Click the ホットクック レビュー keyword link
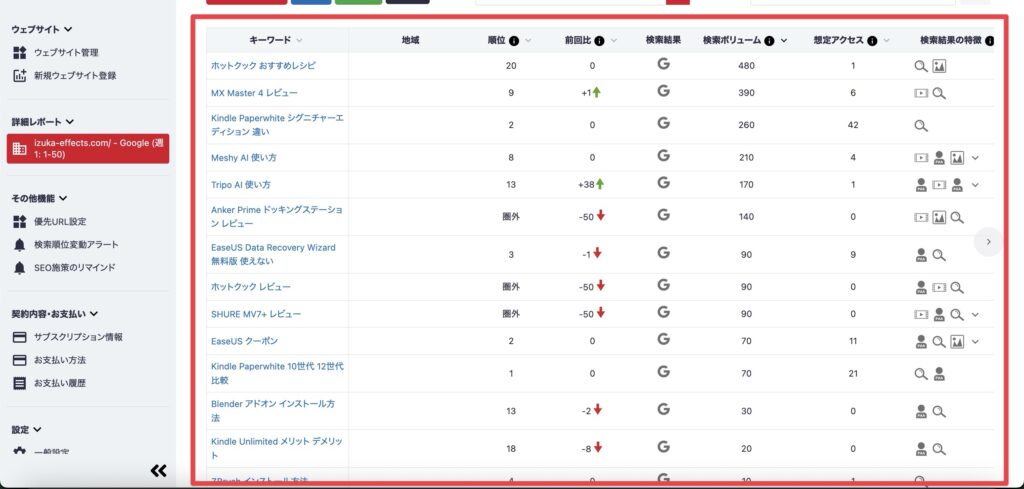1024x489 pixels. pyautogui.click(x=251, y=287)
